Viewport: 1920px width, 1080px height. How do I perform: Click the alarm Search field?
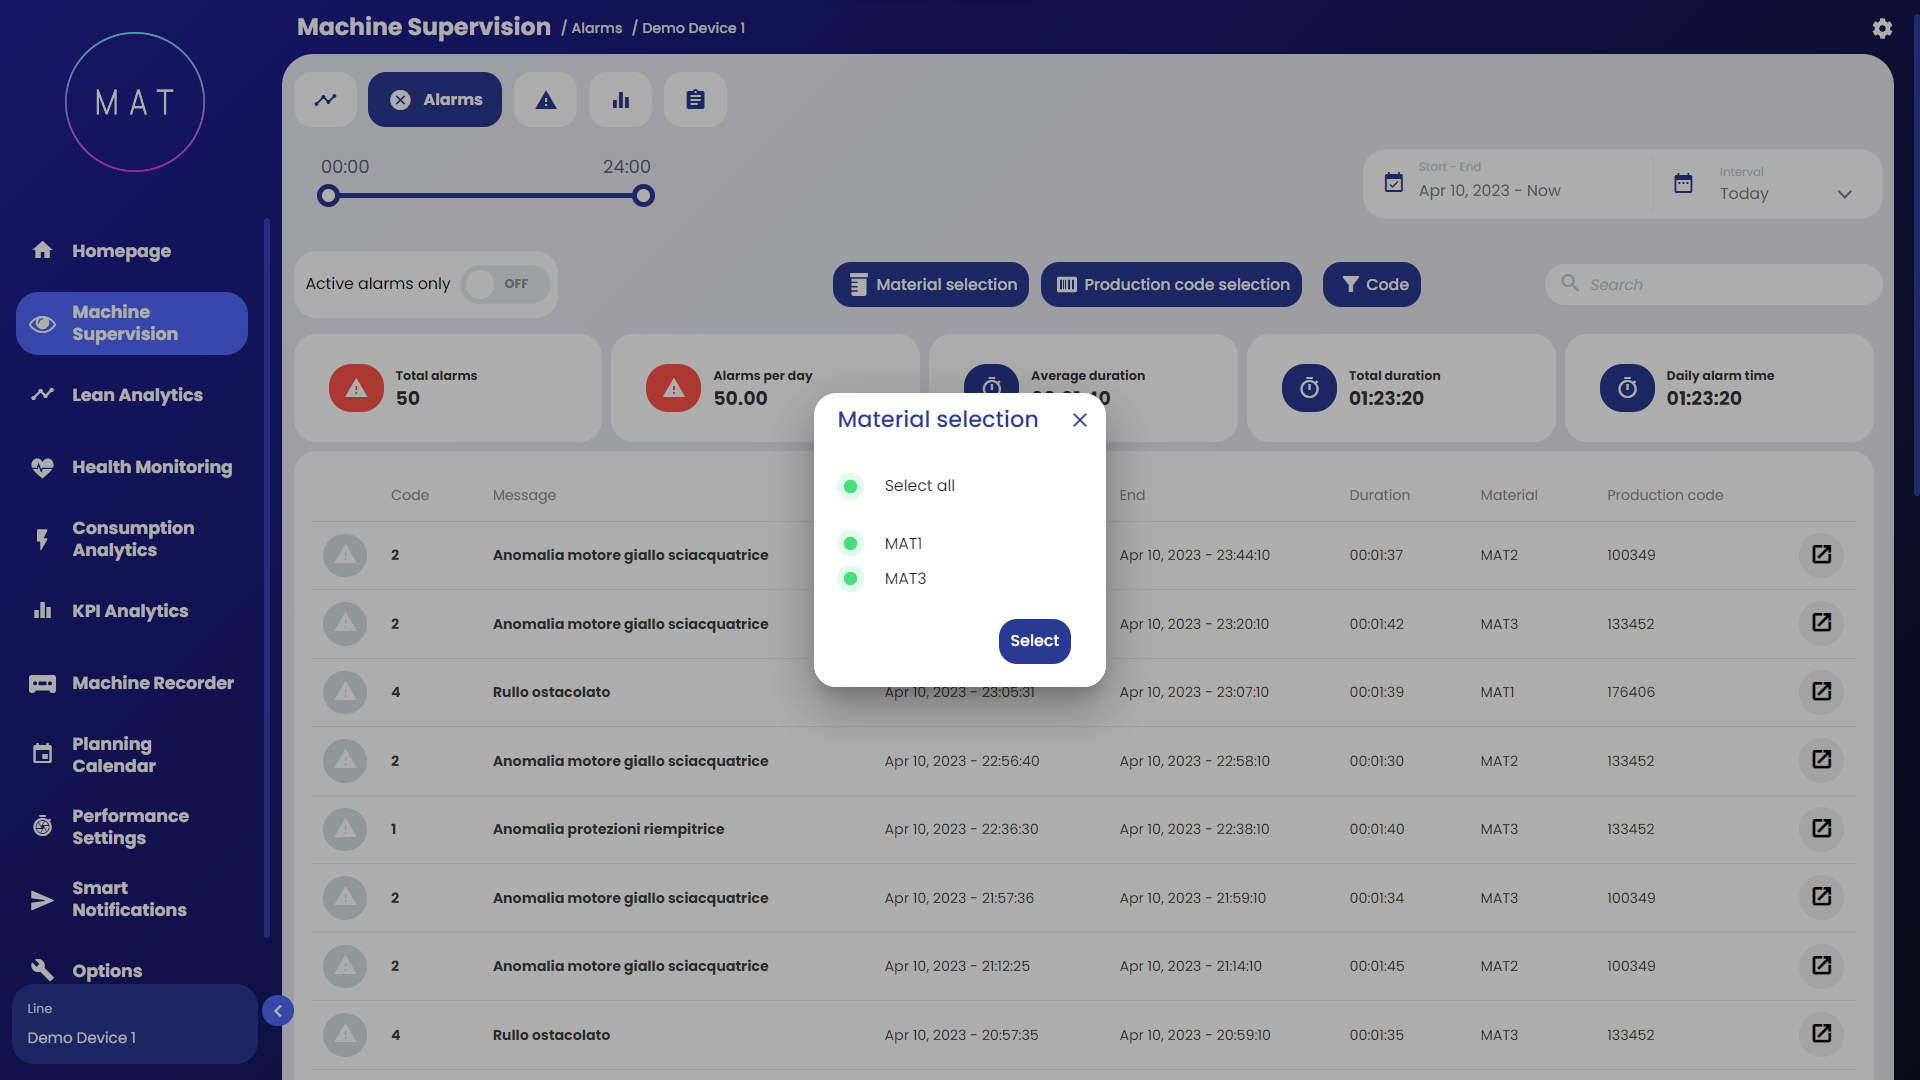point(1713,285)
